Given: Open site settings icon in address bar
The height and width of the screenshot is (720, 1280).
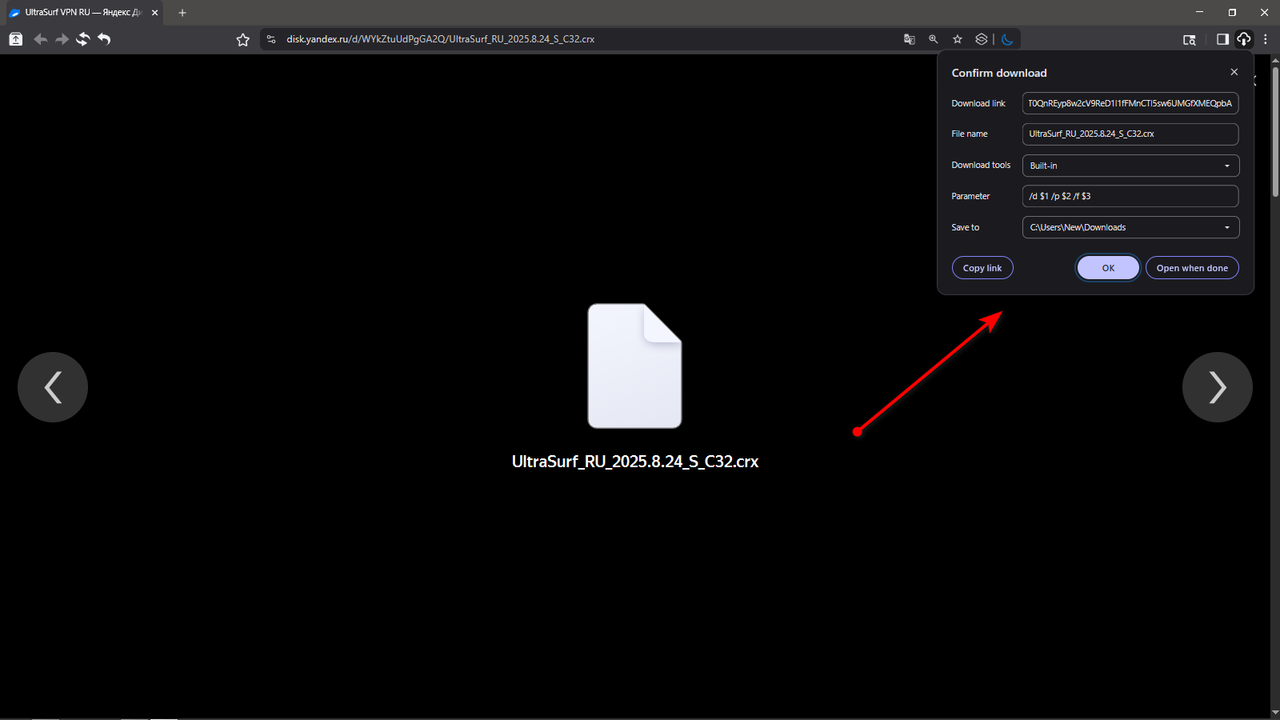Looking at the screenshot, I should pyautogui.click(x=270, y=40).
